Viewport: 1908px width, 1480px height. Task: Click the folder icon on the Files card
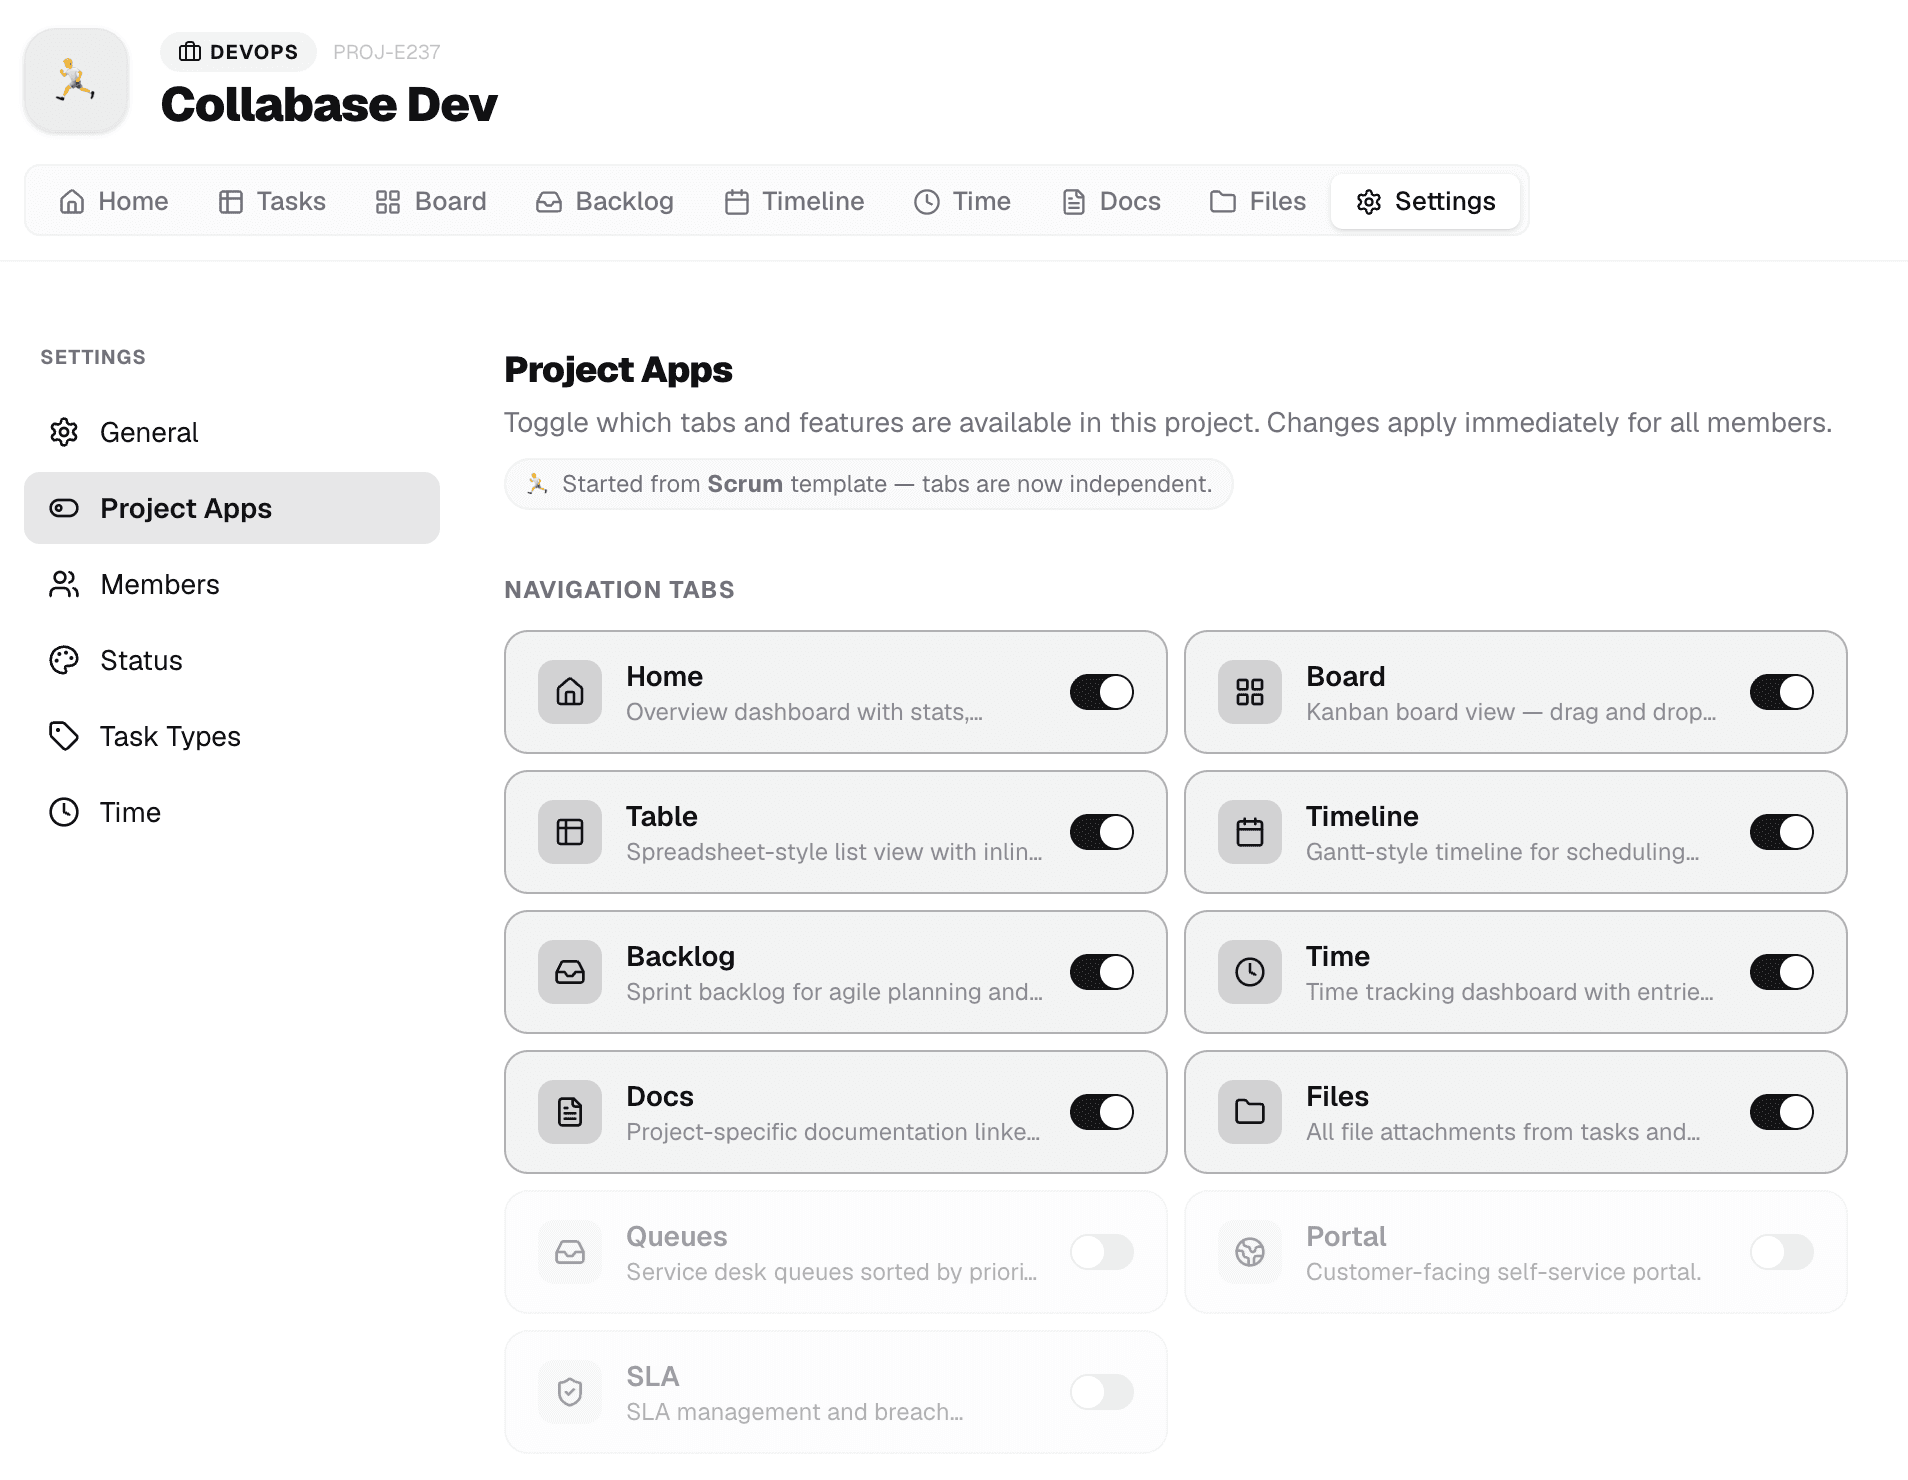pyautogui.click(x=1250, y=1112)
